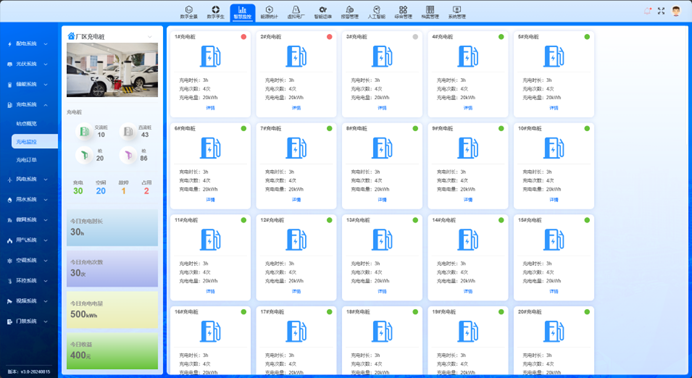
Task: Open the 详情 link on 8#充电桩 card
Action: pos(382,200)
